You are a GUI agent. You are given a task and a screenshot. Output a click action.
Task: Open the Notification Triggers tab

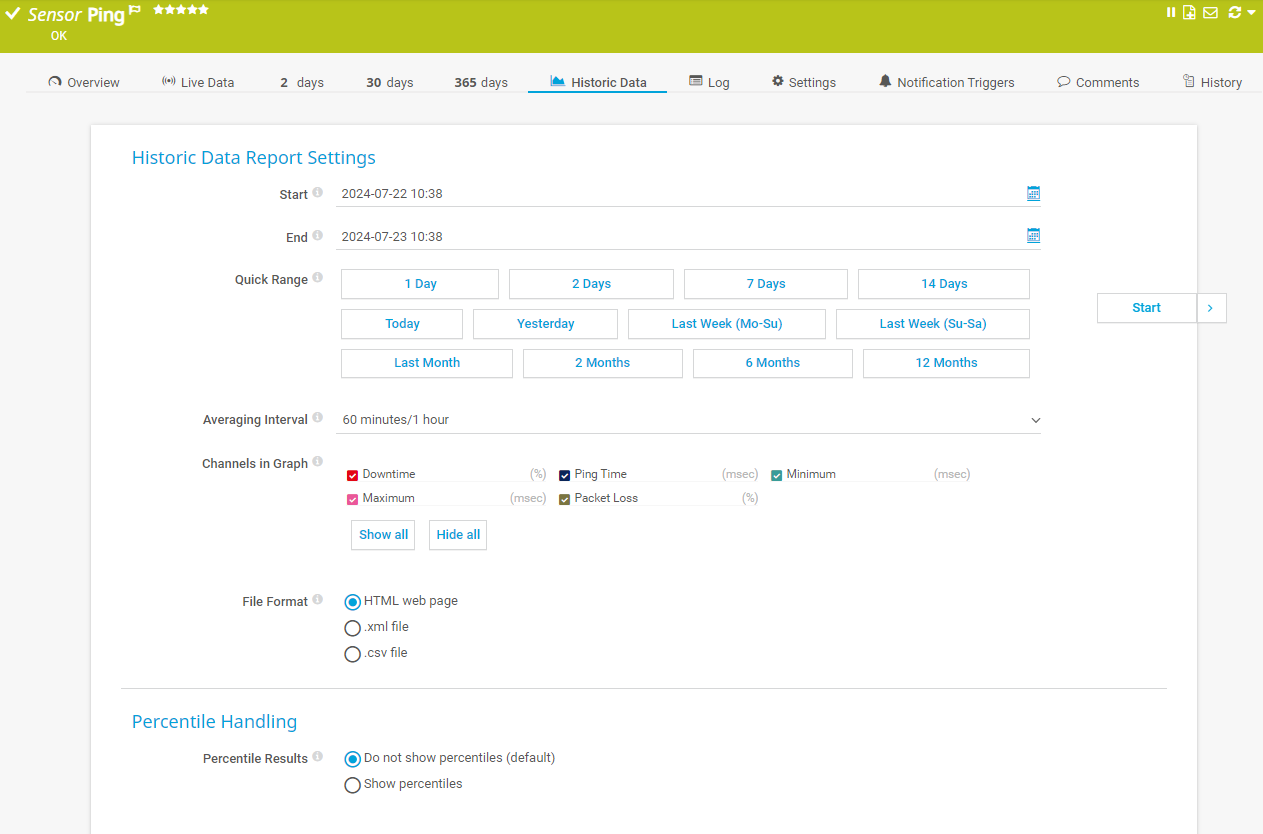tap(946, 82)
